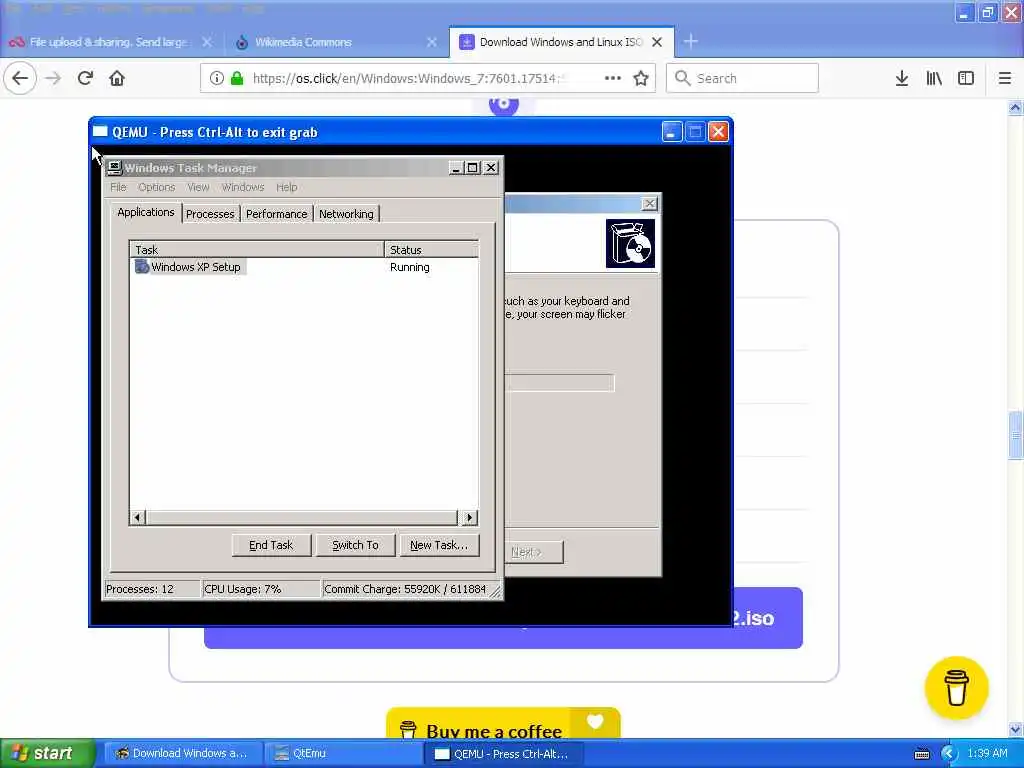Click the CD box icon in XP Setup
Screen dimensions: 1024x768
[630, 244]
